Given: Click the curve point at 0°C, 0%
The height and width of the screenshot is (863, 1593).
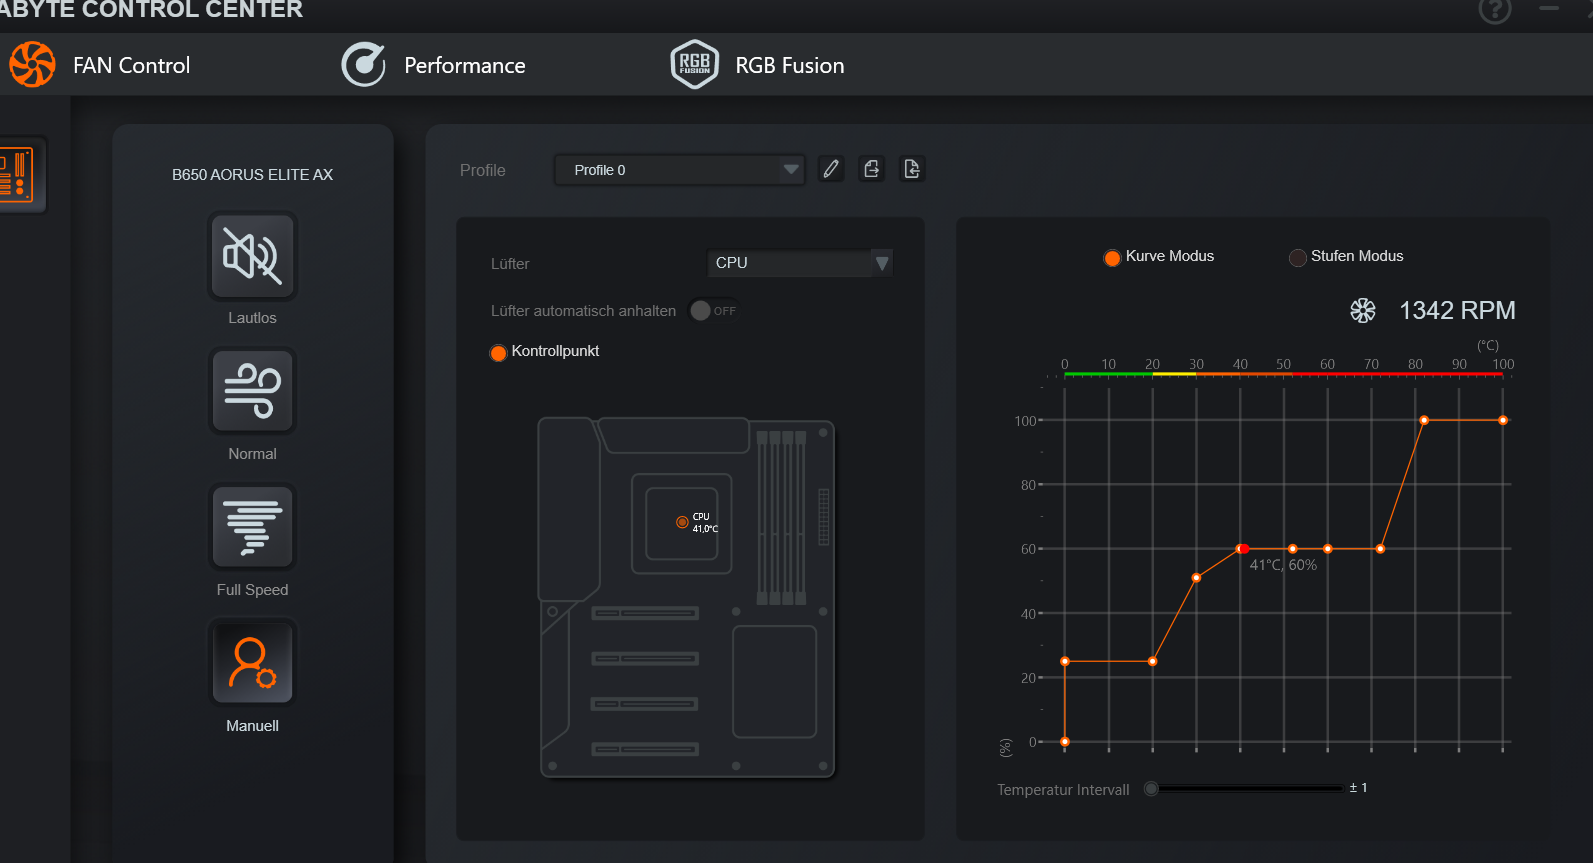Looking at the screenshot, I should [1065, 742].
